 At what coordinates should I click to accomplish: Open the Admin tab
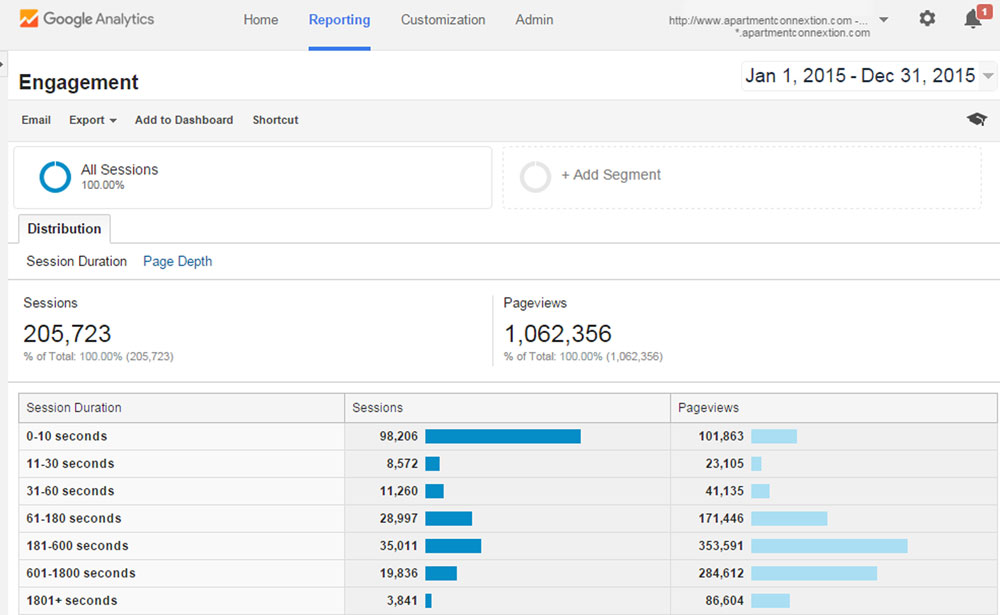tap(534, 20)
